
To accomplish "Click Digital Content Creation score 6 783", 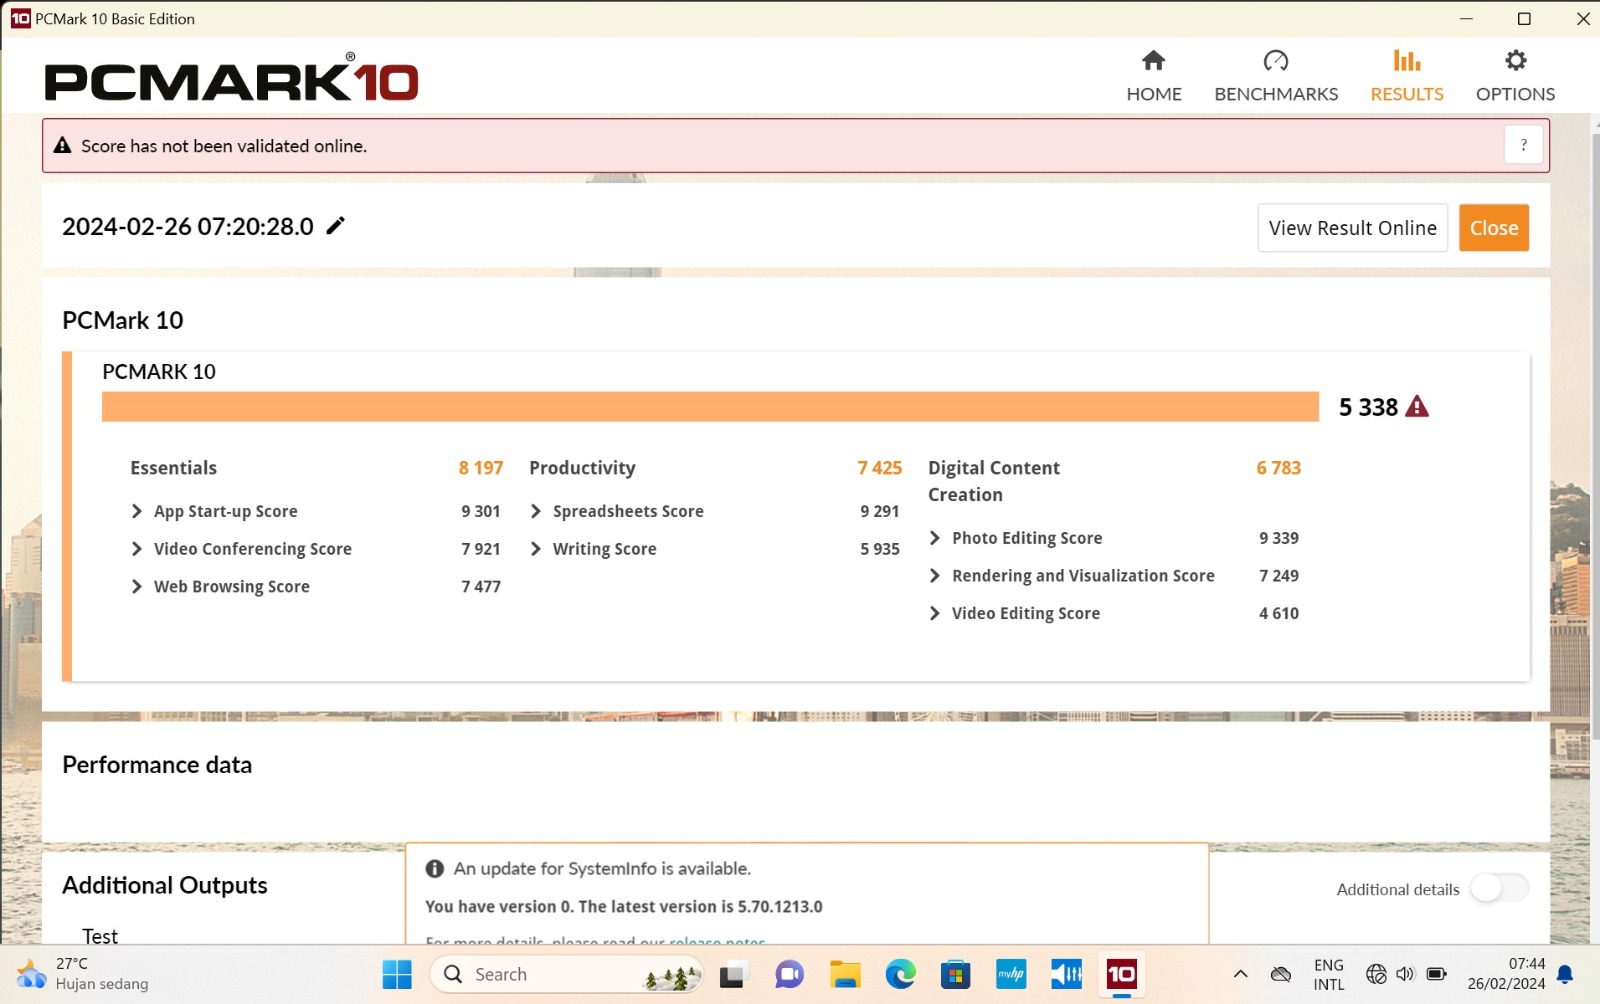I will (x=1279, y=468).
